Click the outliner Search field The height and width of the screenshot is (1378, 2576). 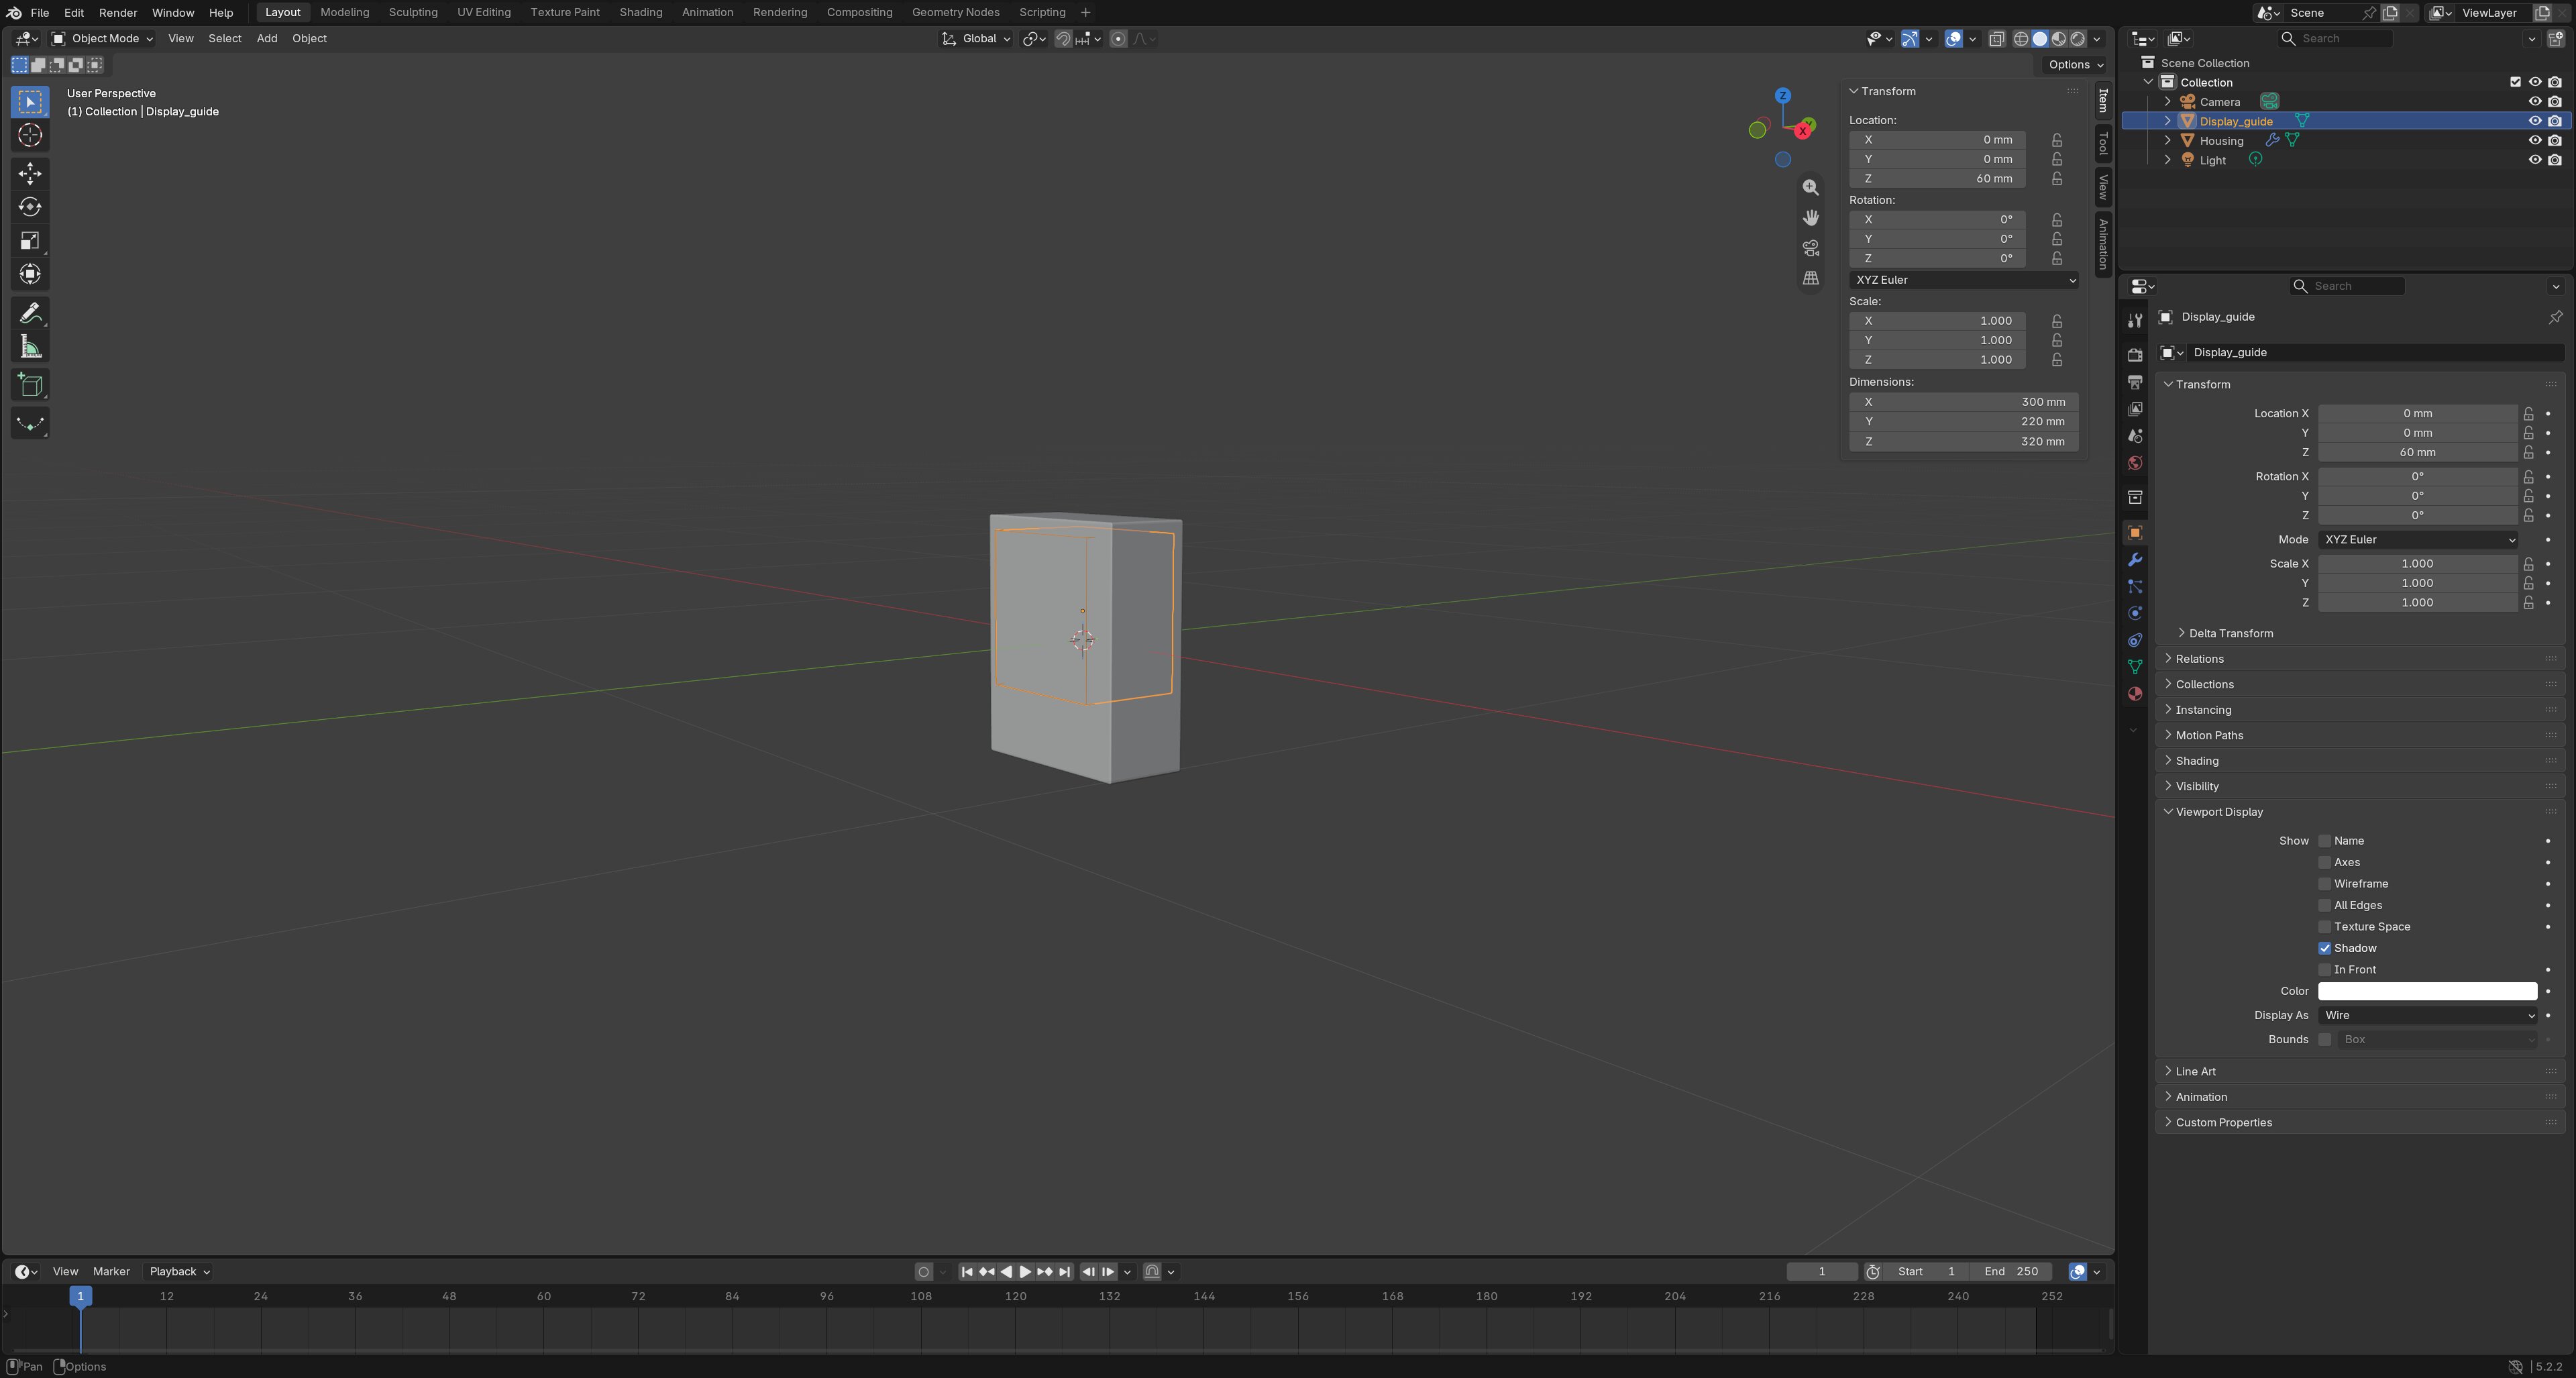coord(2336,38)
